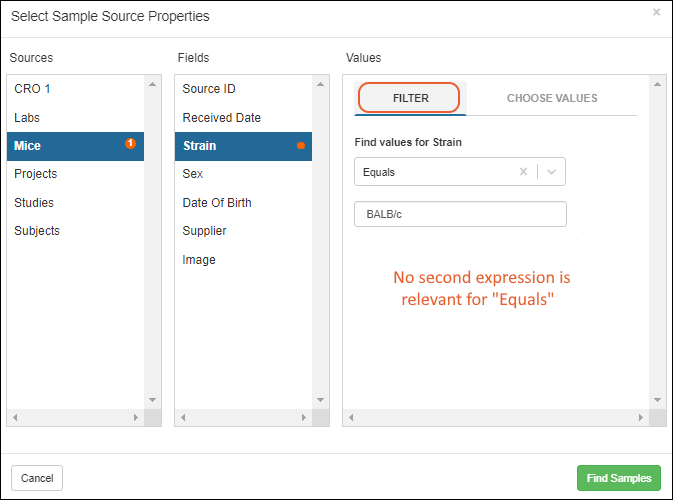The height and width of the screenshot is (500, 673).
Task: Click down arrow of Values vertical scrollbar
Action: coord(657,400)
